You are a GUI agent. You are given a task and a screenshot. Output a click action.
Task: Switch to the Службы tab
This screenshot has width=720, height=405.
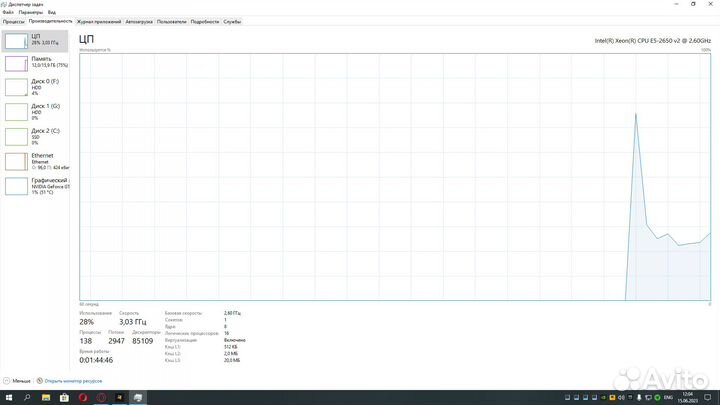click(x=232, y=22)
